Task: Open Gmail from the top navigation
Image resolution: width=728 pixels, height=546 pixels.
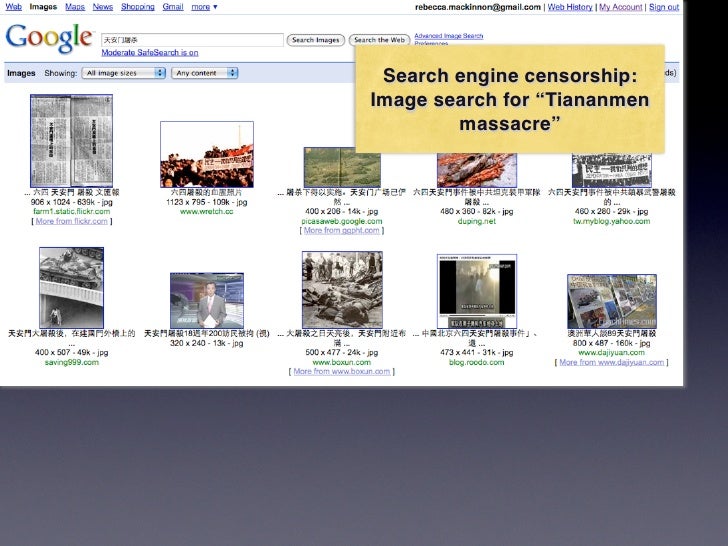Action: [173, 6]
